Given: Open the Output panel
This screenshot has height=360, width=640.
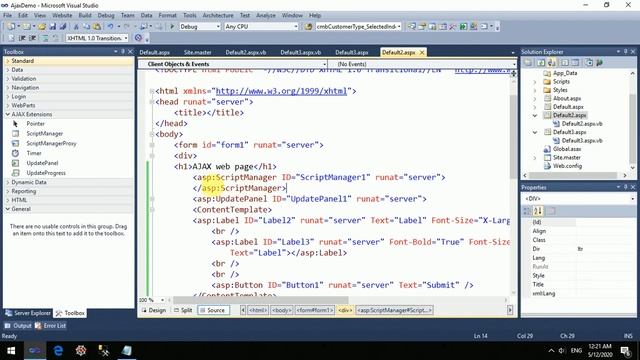Looking at the screenshot, I should [x=18, y=326].
